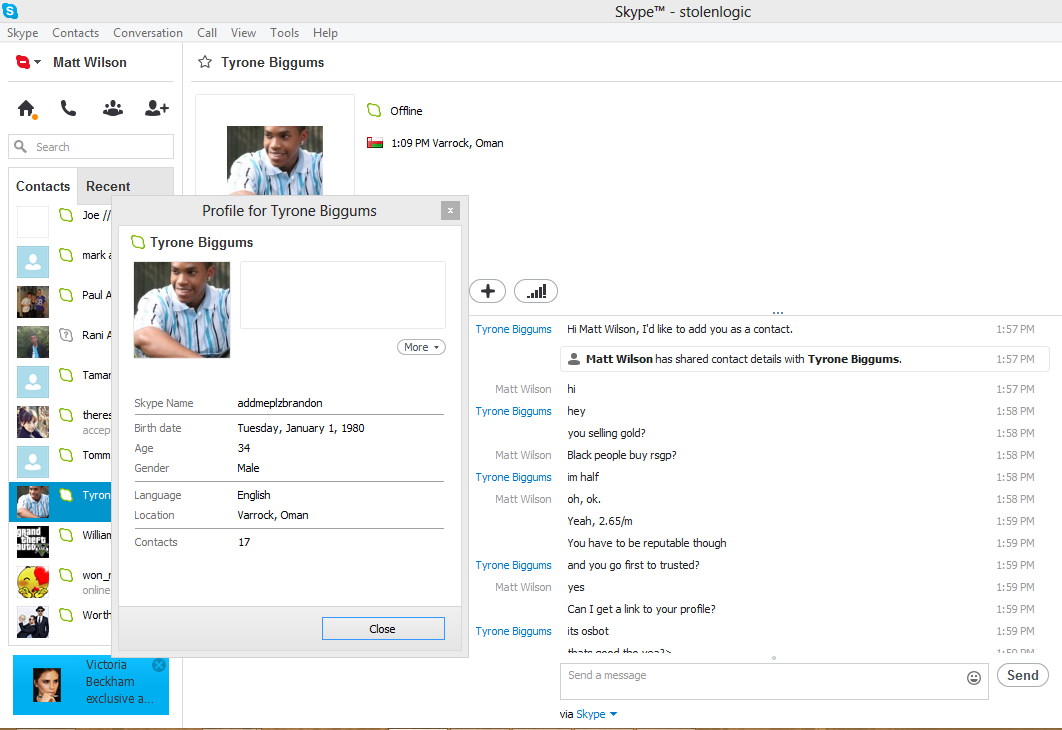Click the Skype logo in title bar
The image size is (1062, 730).
click(10, 11)
